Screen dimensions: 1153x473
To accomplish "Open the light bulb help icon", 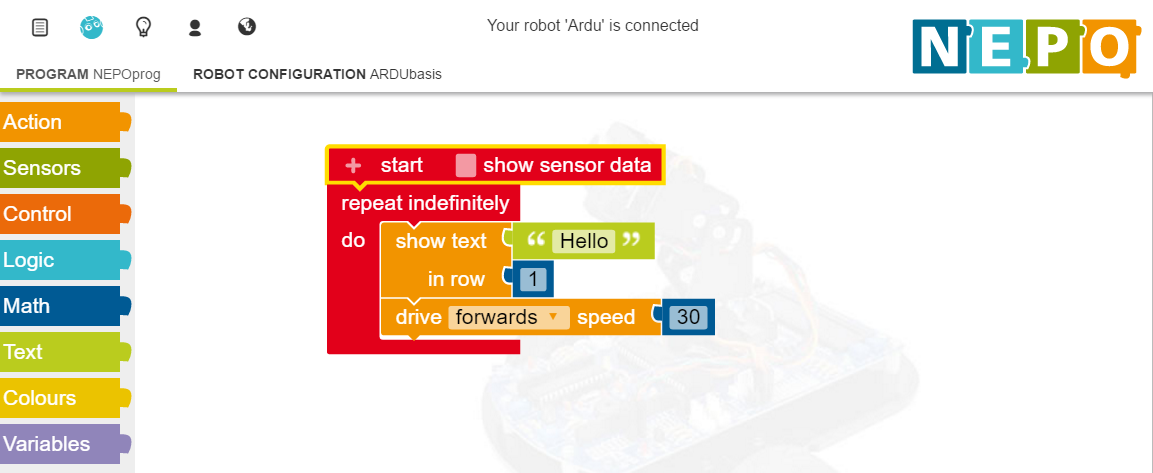I will coord(143,27).
